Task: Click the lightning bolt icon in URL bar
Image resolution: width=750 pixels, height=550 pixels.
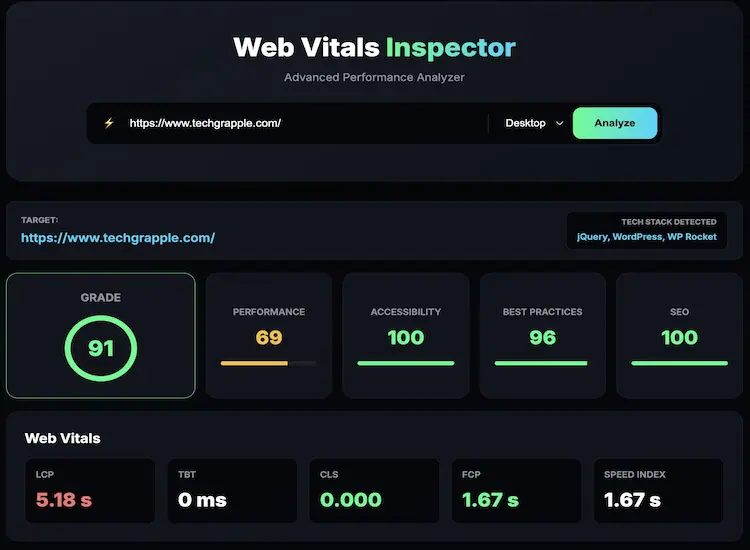Action: (109, 123)
